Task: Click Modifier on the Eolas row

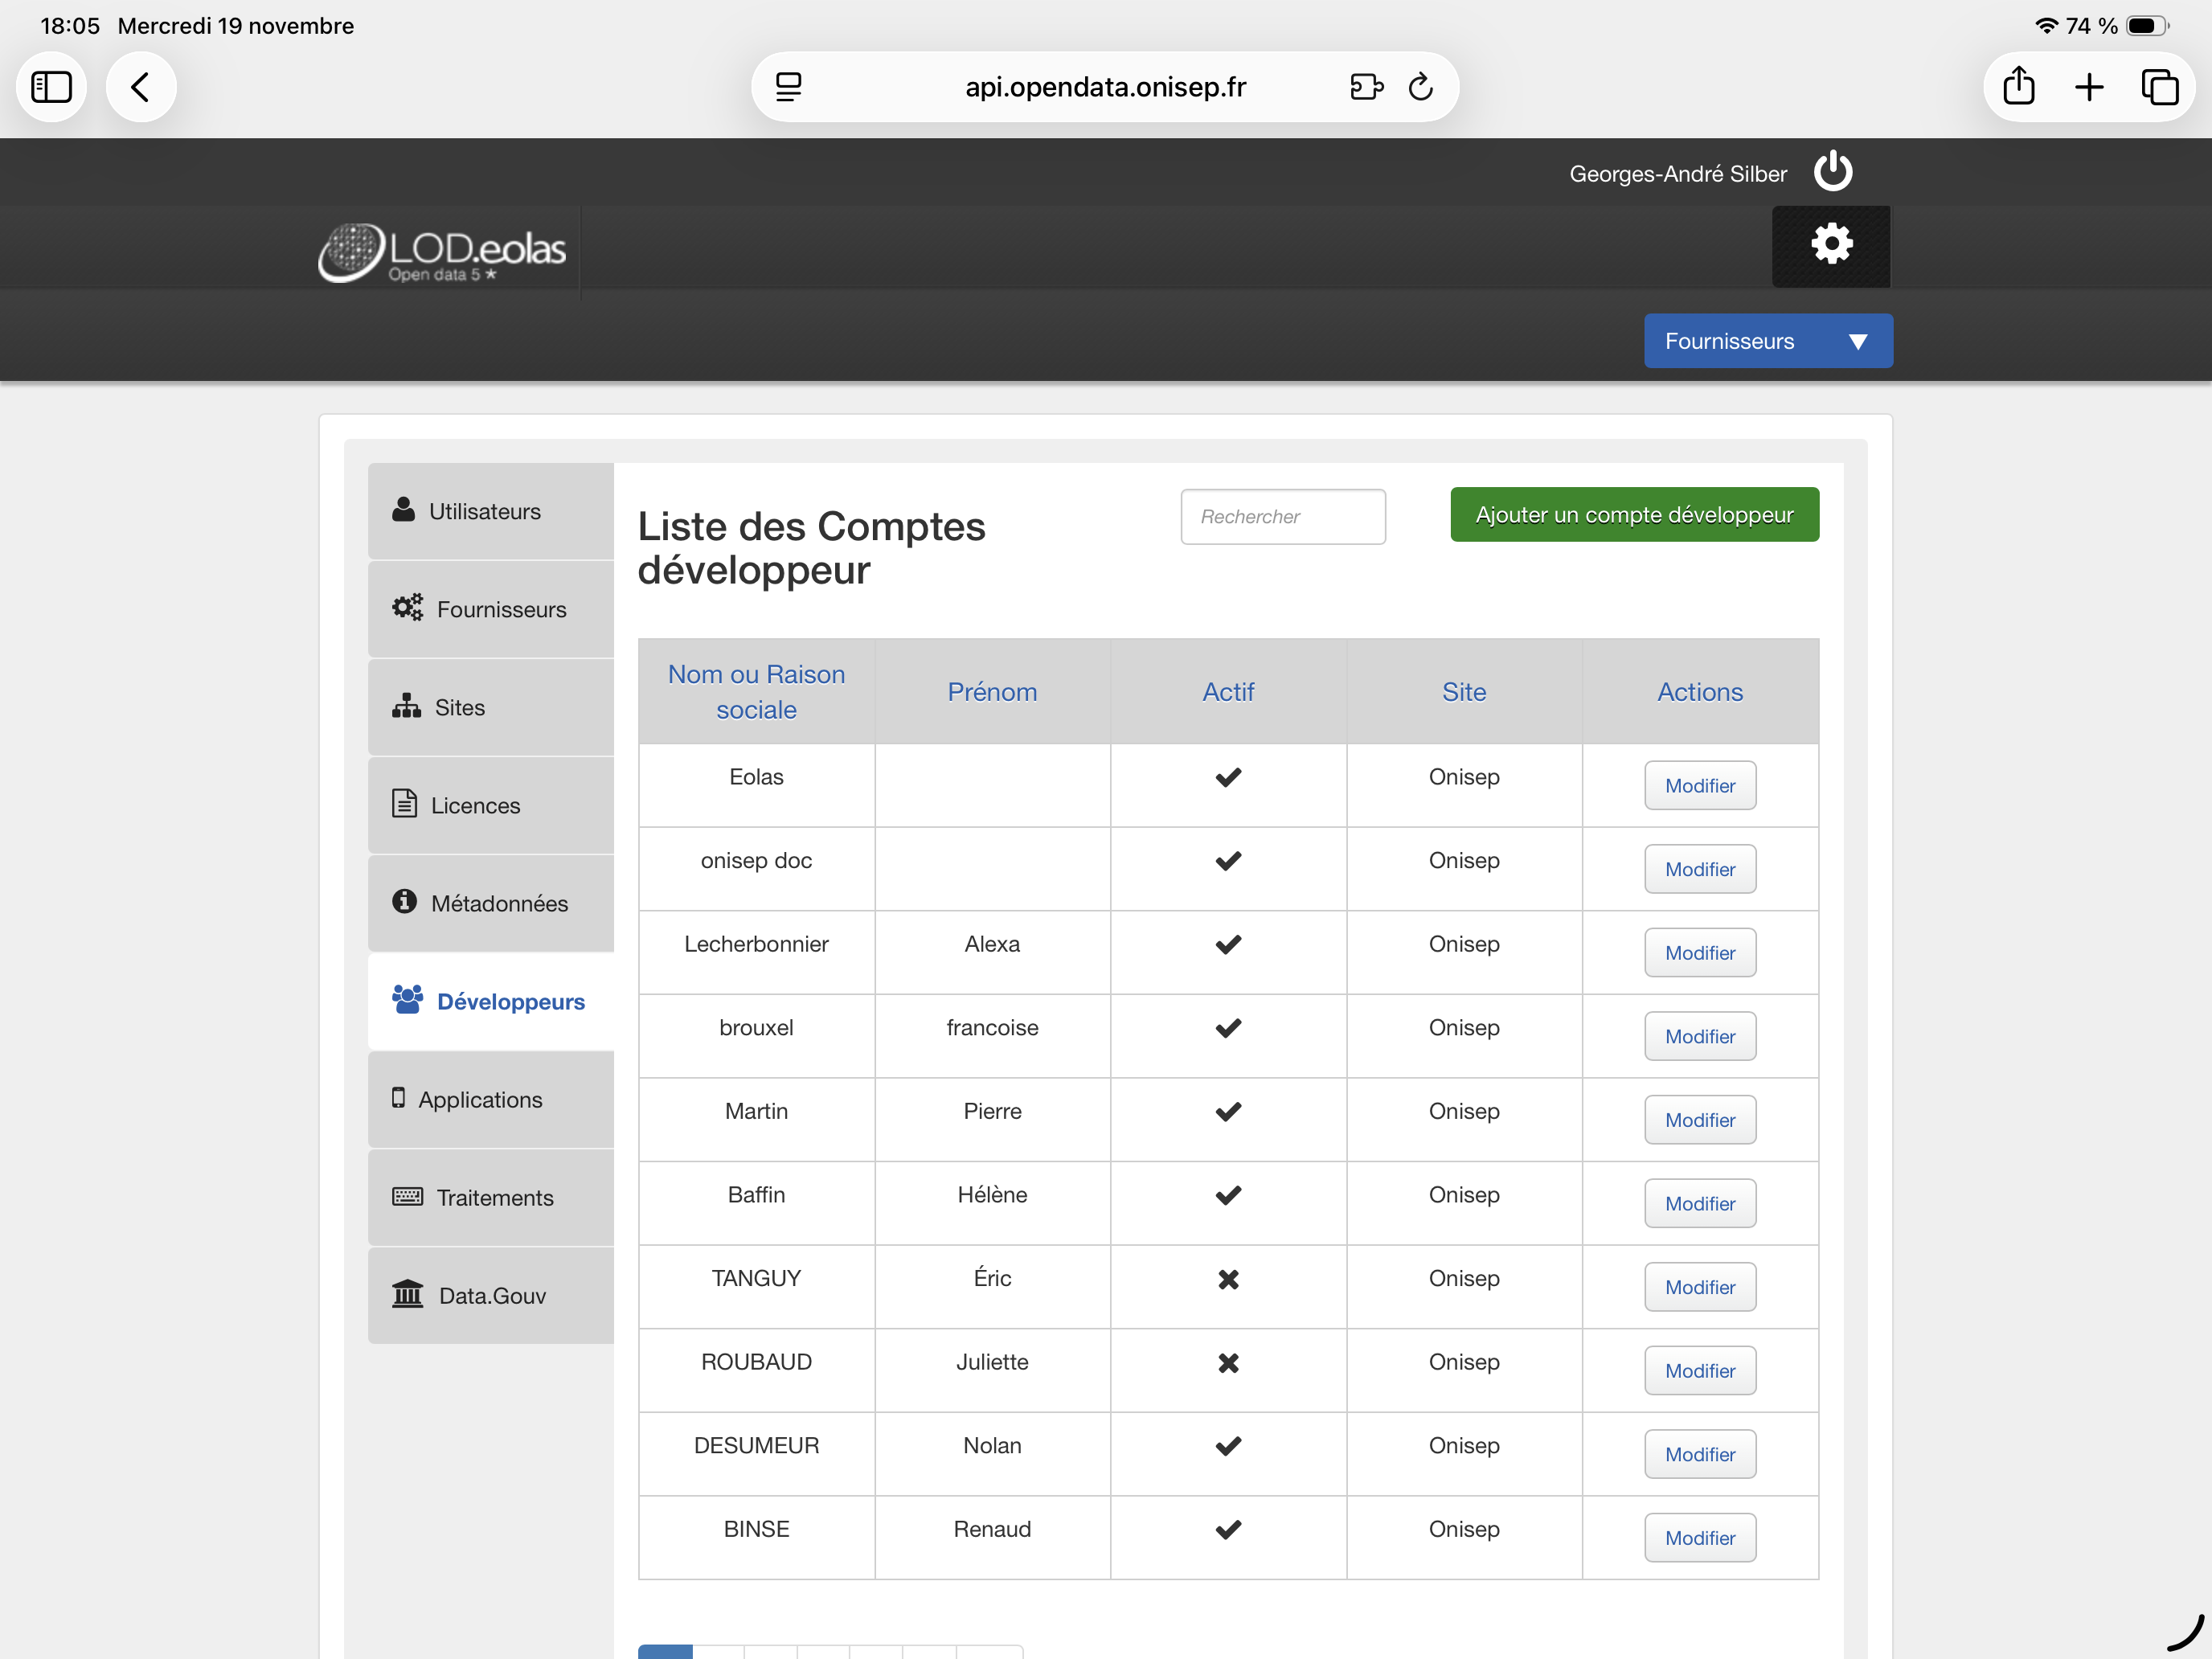Action: [1699, 786]
